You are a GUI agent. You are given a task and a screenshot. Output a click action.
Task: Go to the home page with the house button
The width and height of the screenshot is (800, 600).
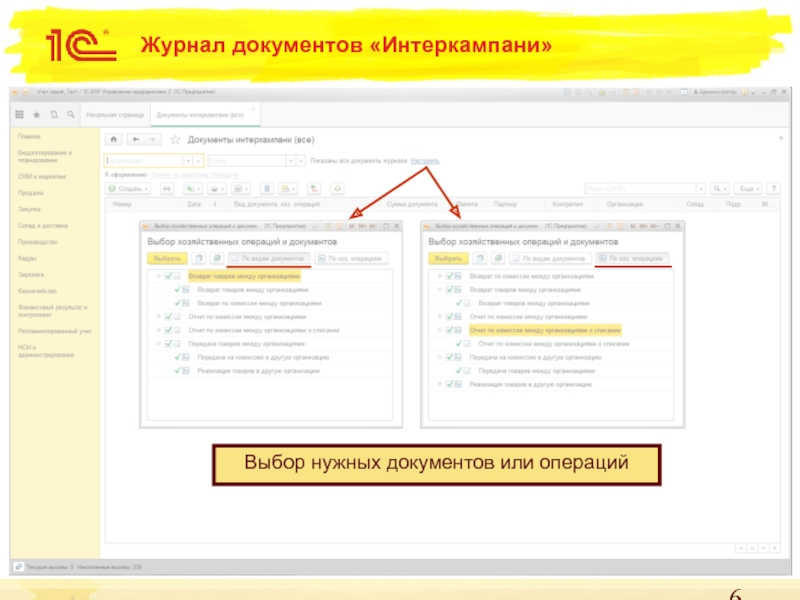click(114, 139)
